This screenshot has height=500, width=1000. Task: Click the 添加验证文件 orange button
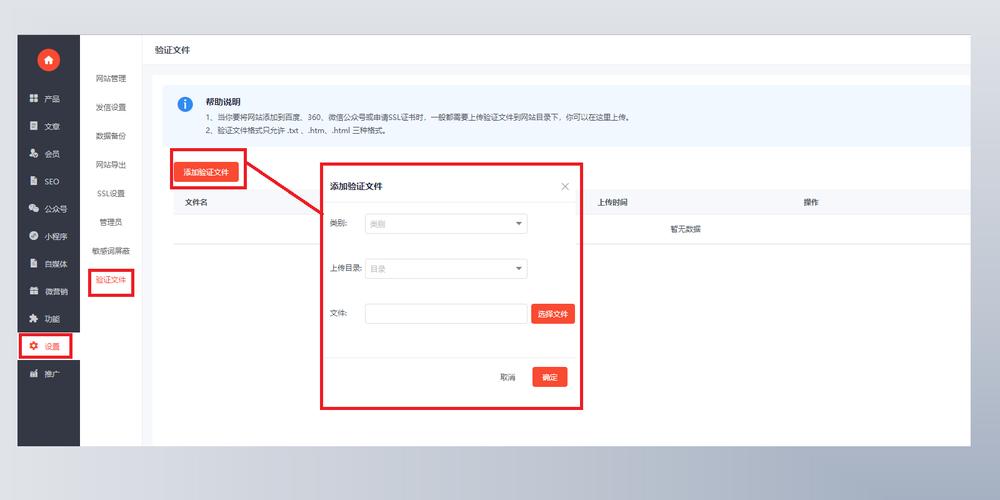pyautogui.click(x=206, y=172)
